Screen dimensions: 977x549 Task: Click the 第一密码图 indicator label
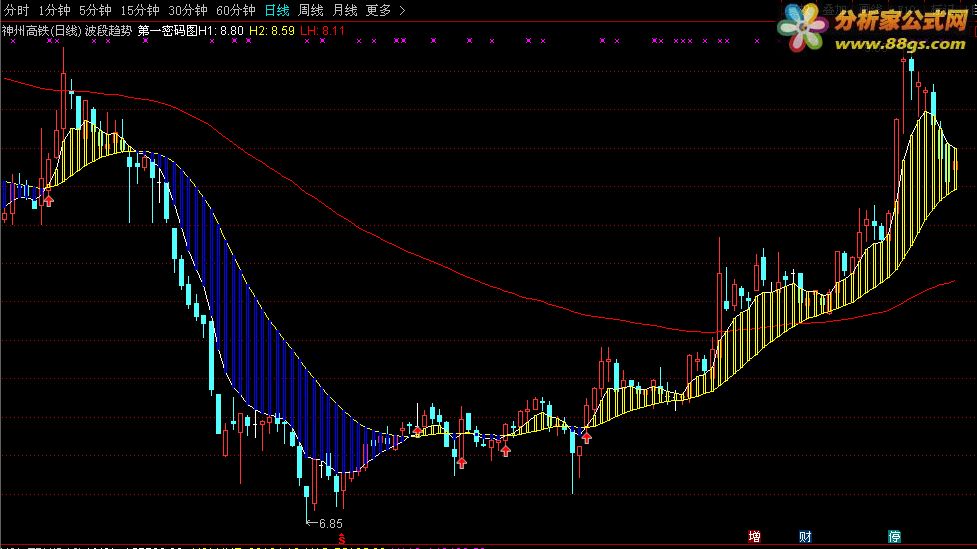(x=167, y=31)
